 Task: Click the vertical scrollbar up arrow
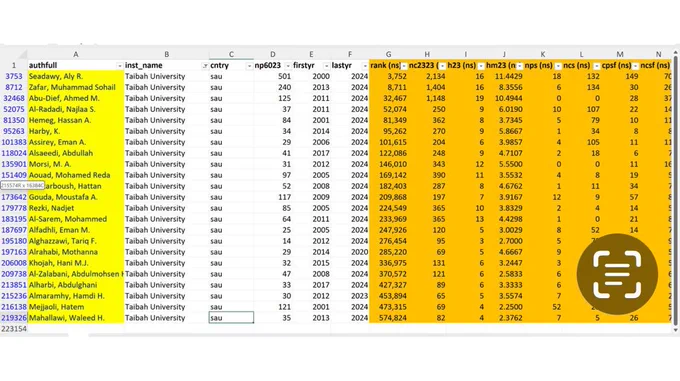click(x=675, y=53)
